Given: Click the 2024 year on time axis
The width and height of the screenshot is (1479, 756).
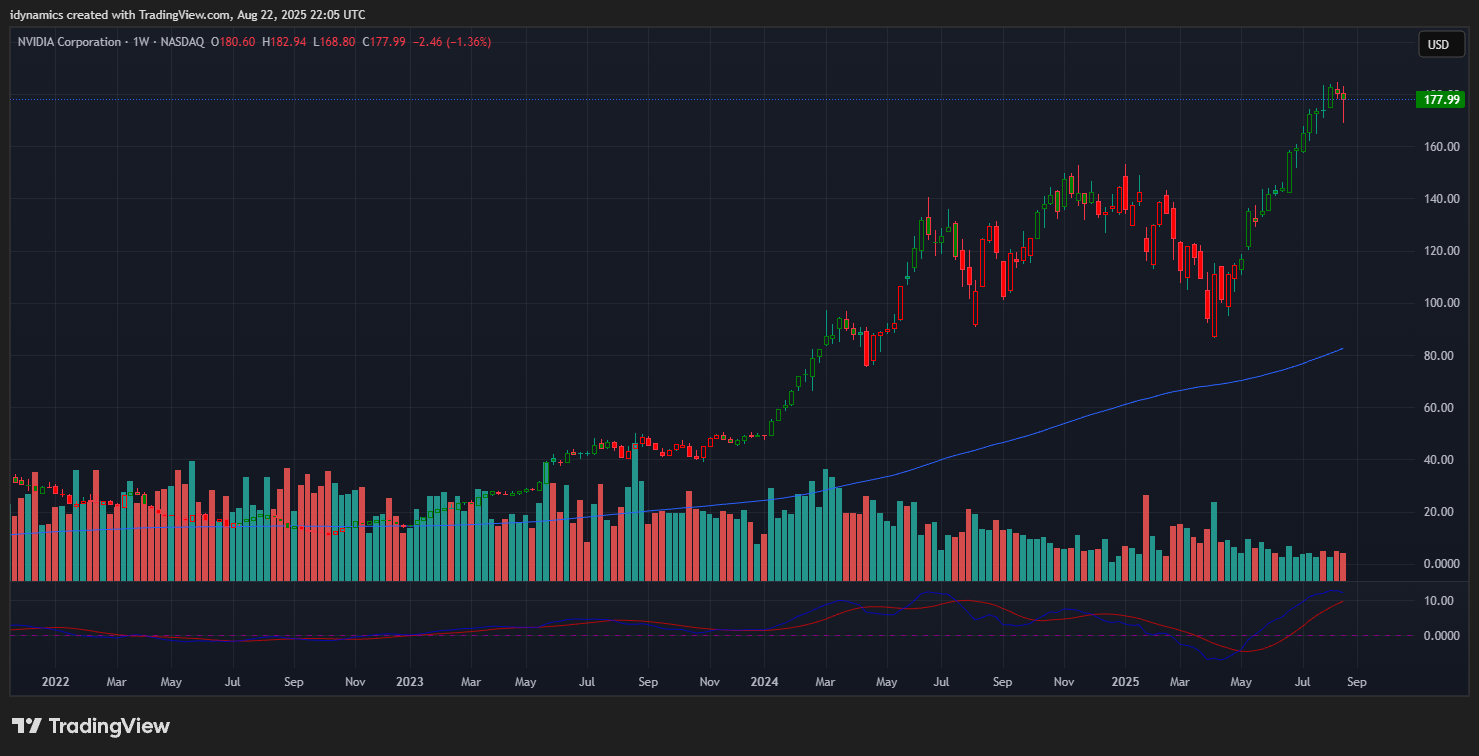Looking at the screenshot, I should pyautogui.click(x=765, y=682).
